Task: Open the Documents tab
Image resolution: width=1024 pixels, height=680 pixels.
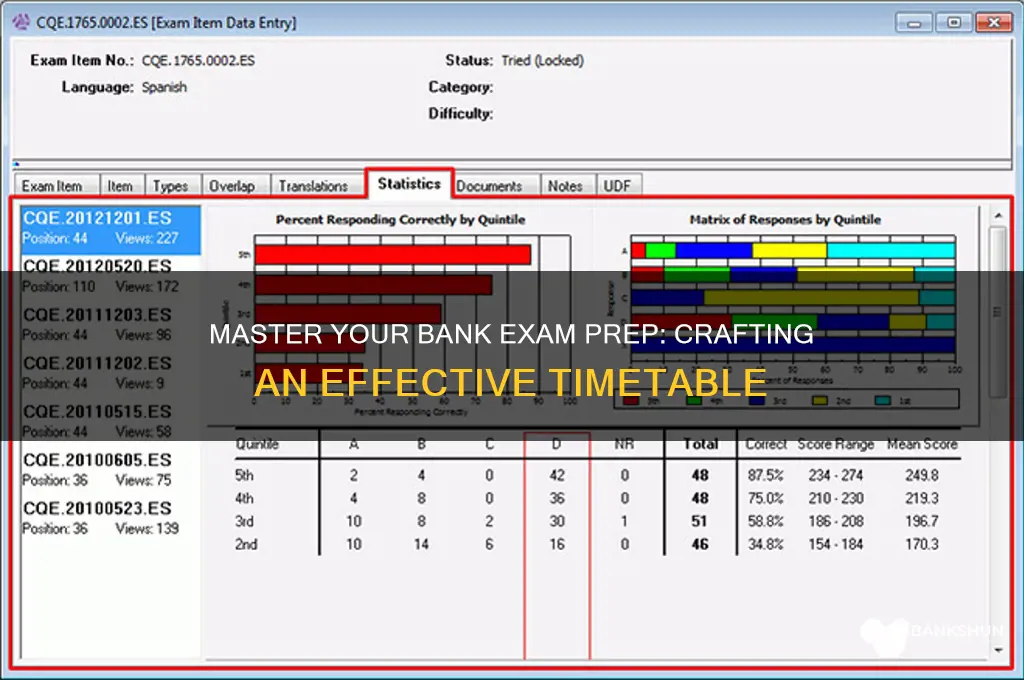Action: 496,186
